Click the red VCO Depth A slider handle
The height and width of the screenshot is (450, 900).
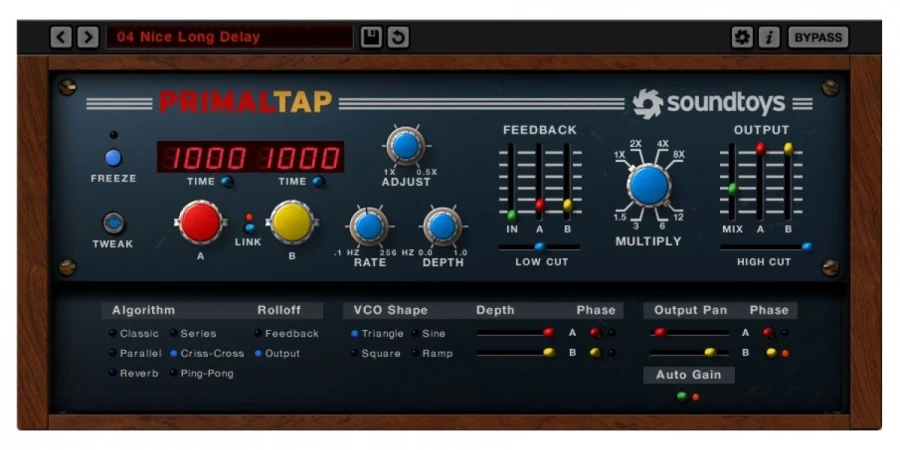tap(549, 332)
